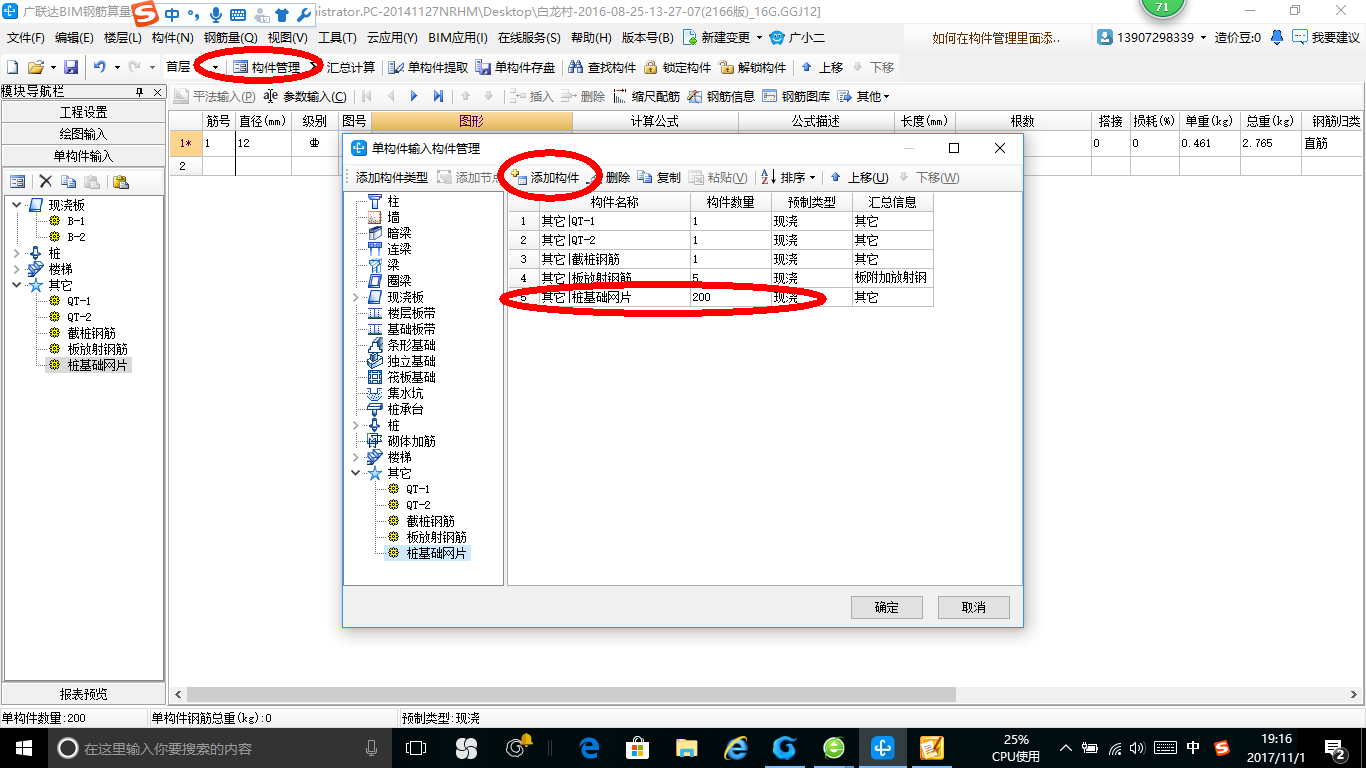The width and height of the screenshot is (1366, 768).
Task: Click 200 quantity cell of 桩基础网片 row
Action: (730, 297)
